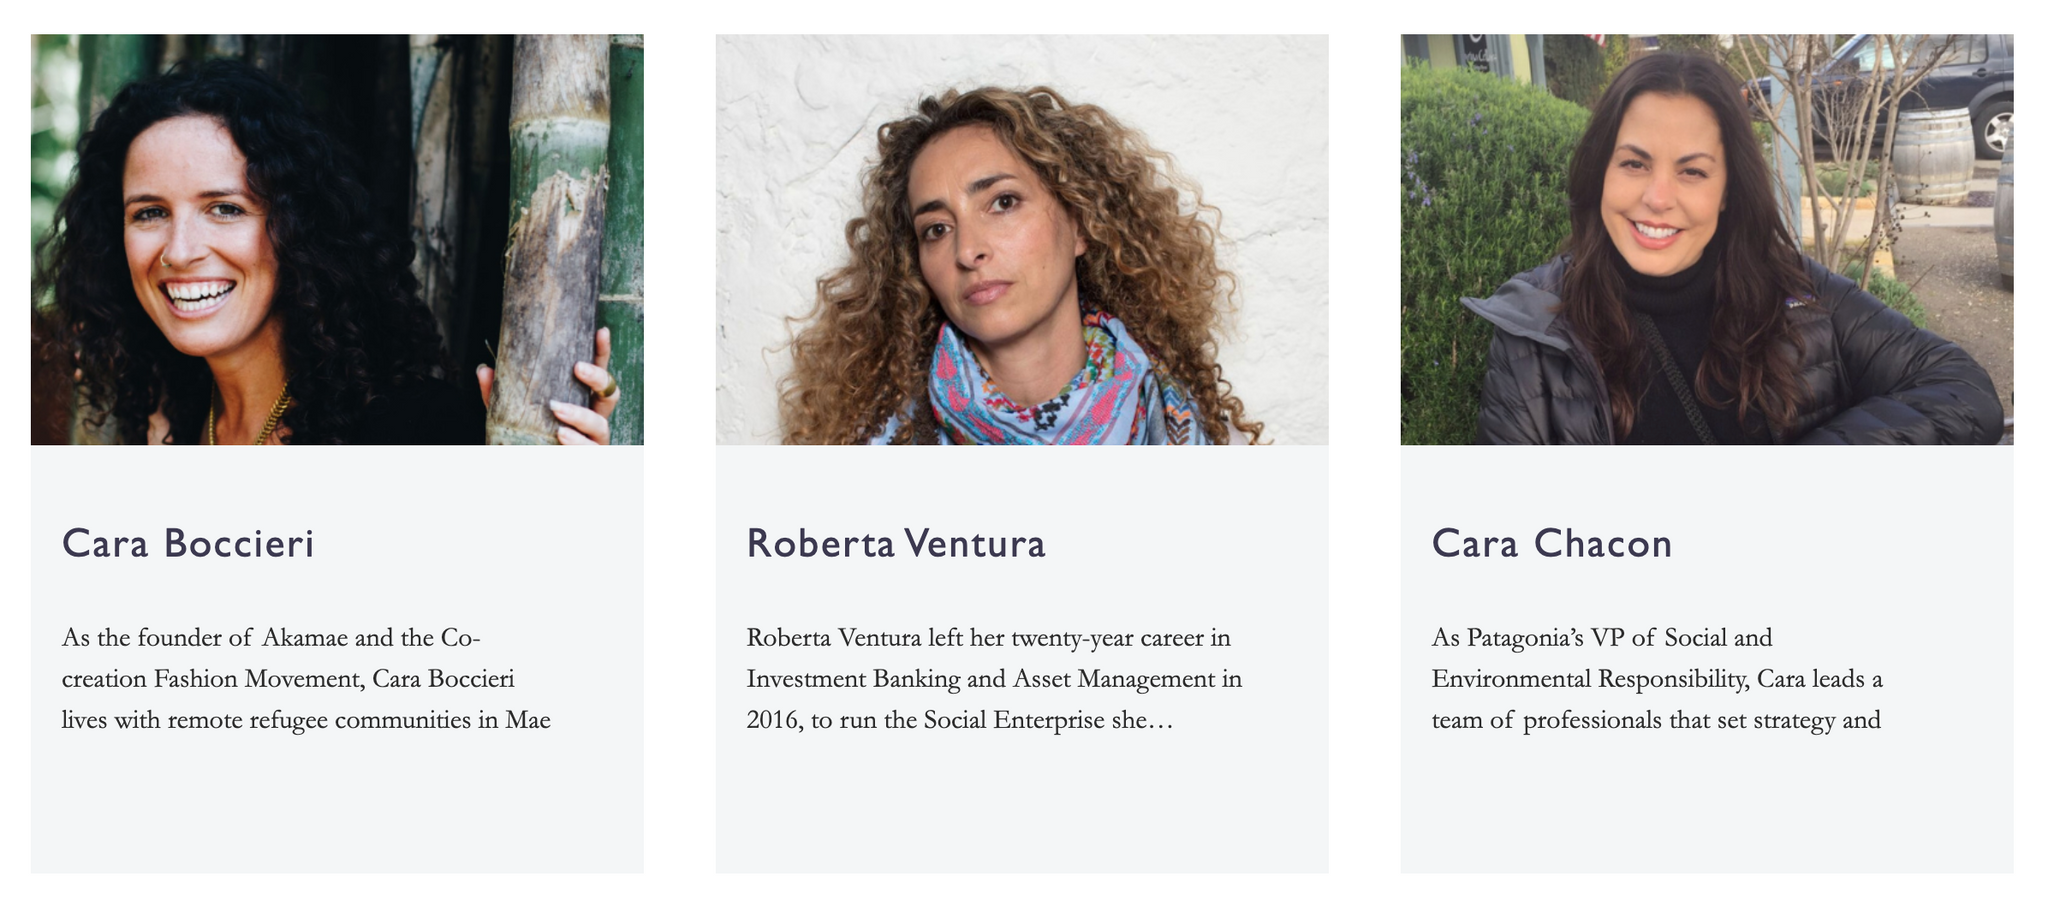
Task: Click the word "Patagonia's" in the third bio
Action: (1516, 638)
